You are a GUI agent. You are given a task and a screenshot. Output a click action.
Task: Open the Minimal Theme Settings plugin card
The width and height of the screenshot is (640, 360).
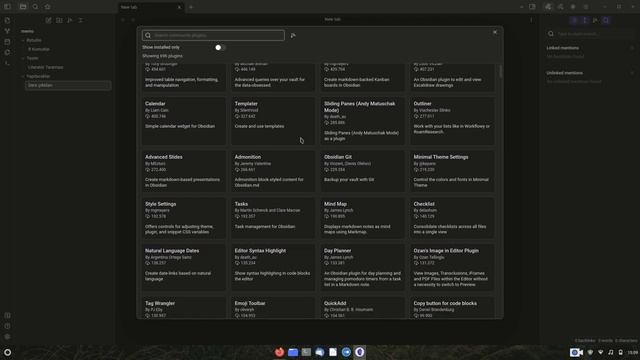[x=452, y=171]
